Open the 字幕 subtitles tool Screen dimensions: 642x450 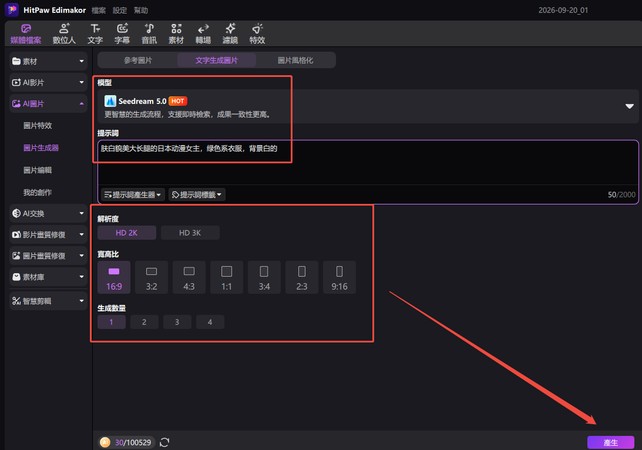pos(122,34)
